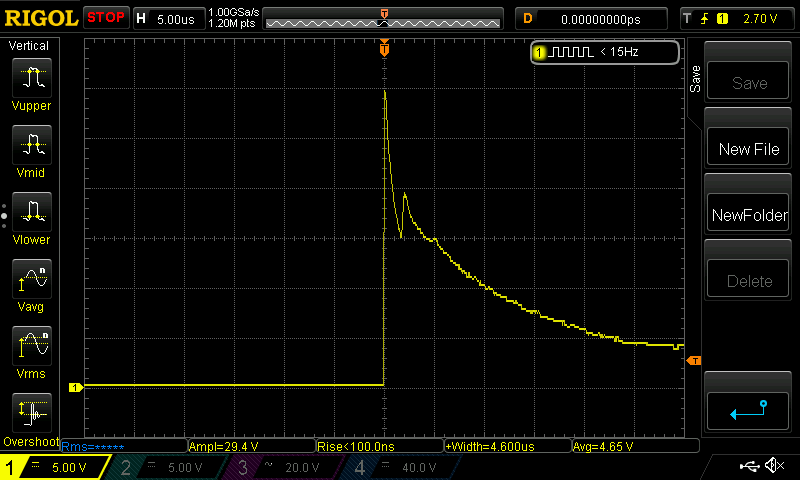Click the orange trigger level marker on right edge
Screen dimensions: 800x480
tap(695, 360)
